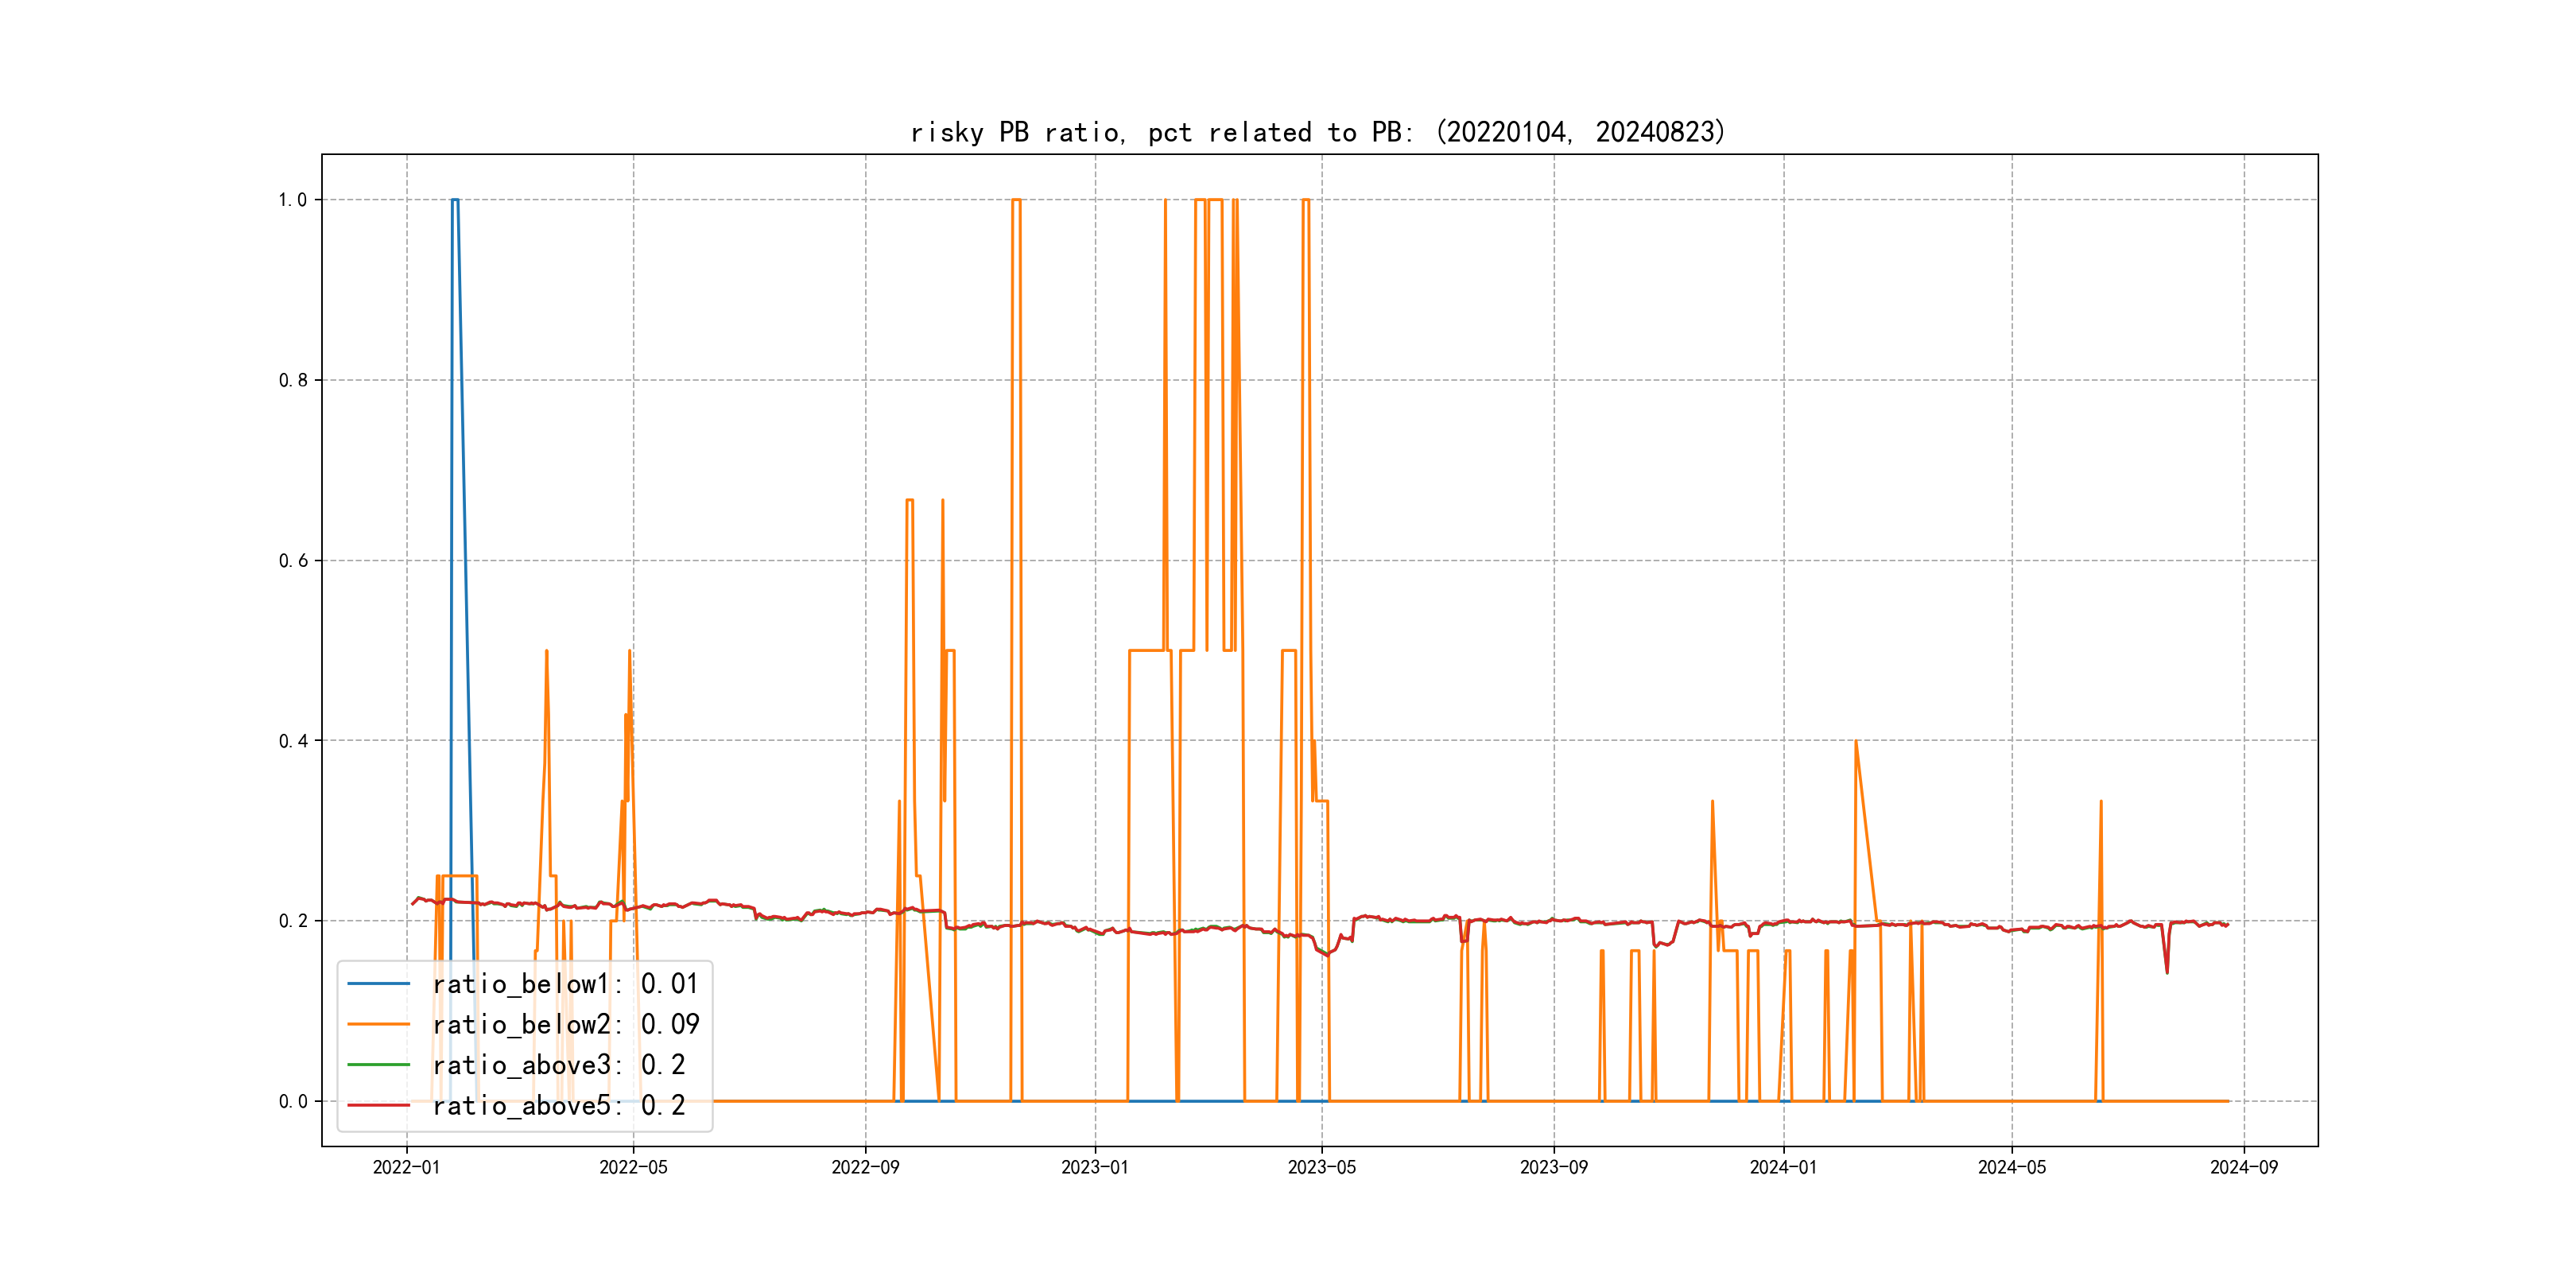The width and height of the screenshot is (2576, 1288).
Task: Click the red ratio_above5 legend line
Action: coord(378,1105)
